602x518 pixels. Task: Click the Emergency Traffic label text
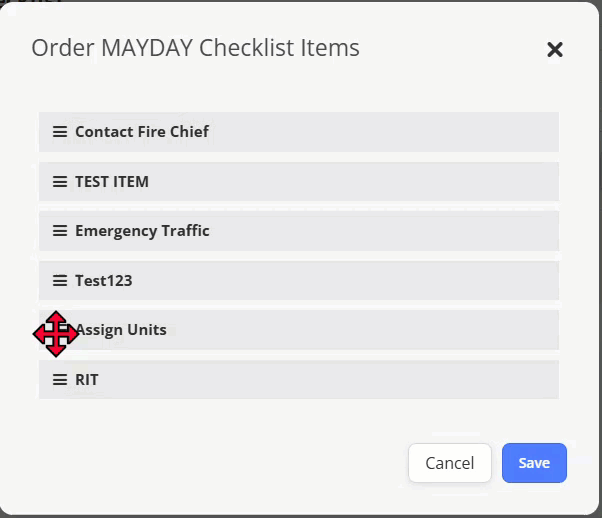click(142, 231)
